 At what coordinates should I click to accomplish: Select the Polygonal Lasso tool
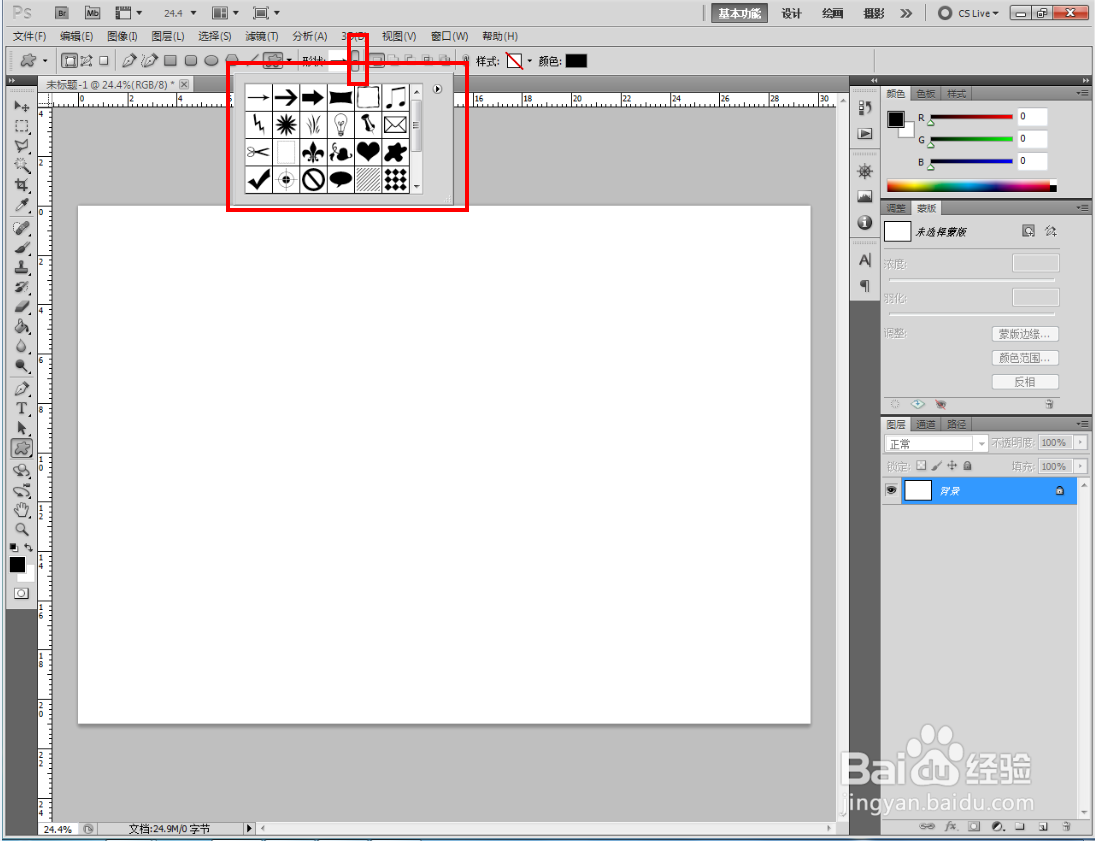22,146
